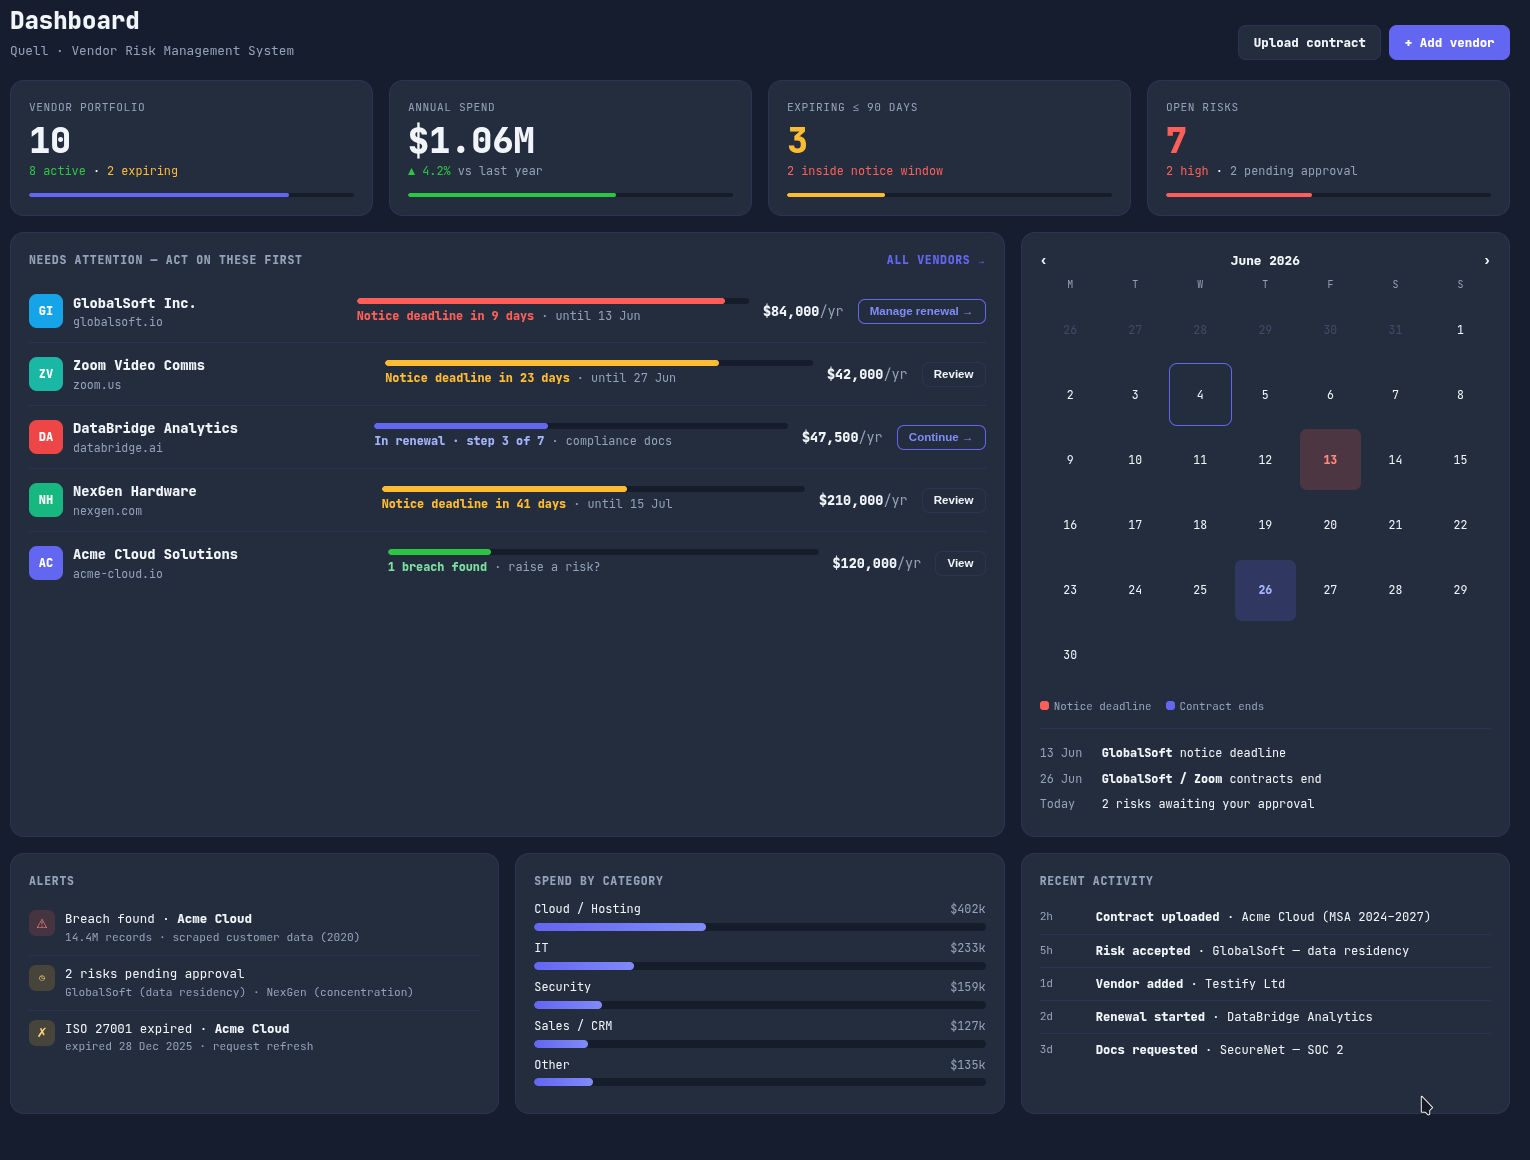This screenshot has height=1160, width=1530.
Task: Click the Add vendor button
Action: (x=1449, y=43)
